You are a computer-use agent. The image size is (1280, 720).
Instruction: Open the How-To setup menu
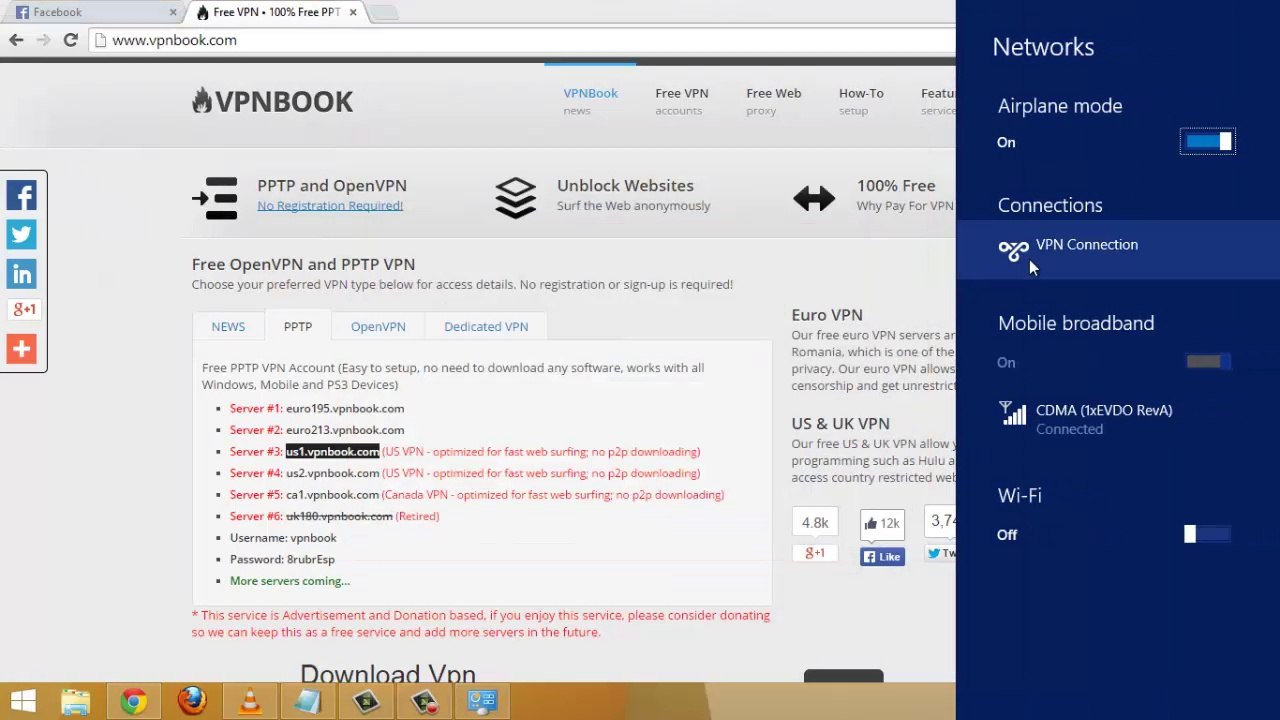tap(861, 101)
